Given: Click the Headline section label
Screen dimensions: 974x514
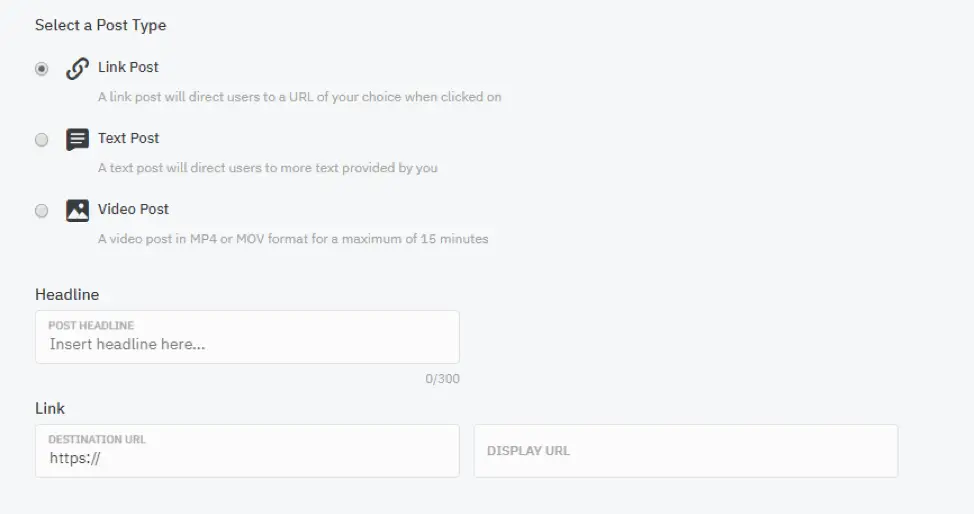Looking at the screenshot, I should (x=67, y=295).
